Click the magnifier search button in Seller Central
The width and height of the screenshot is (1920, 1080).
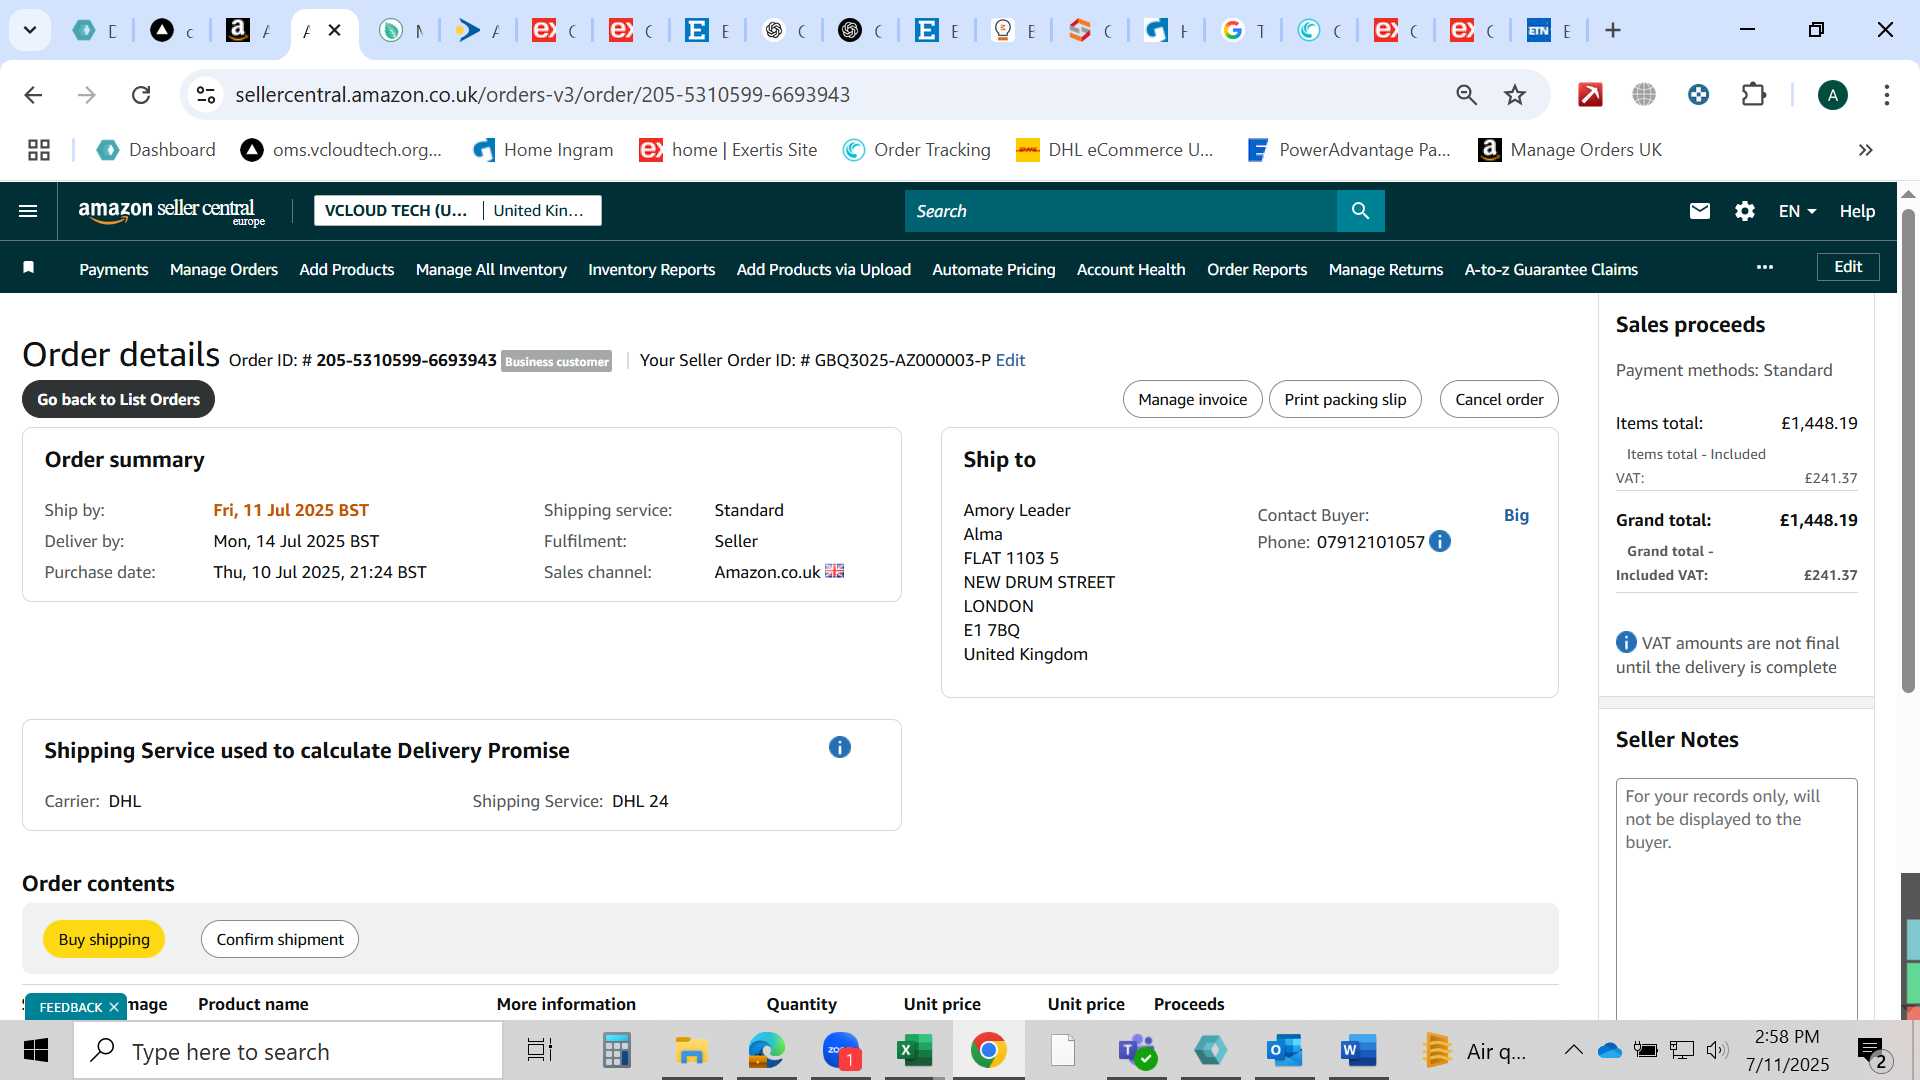[1360, 211]
